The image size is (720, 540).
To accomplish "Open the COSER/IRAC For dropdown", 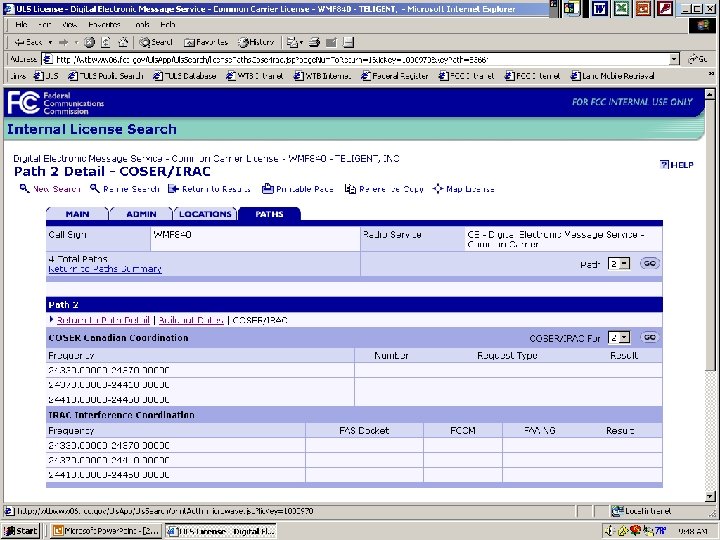I will tap(619, 338).
